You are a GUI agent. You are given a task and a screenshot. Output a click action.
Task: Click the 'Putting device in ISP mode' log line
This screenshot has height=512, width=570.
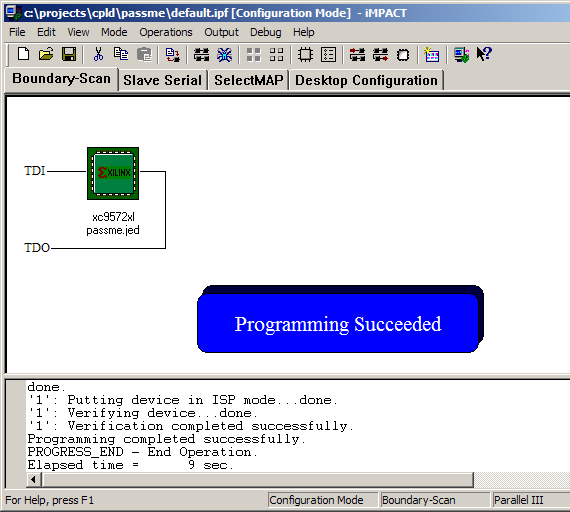click(x=183, y=400)
